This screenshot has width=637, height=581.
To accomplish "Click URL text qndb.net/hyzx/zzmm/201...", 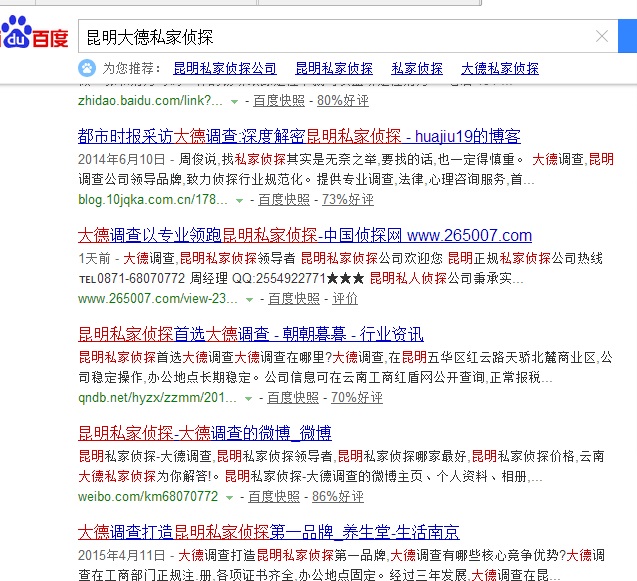I will (x=157, y=398).
